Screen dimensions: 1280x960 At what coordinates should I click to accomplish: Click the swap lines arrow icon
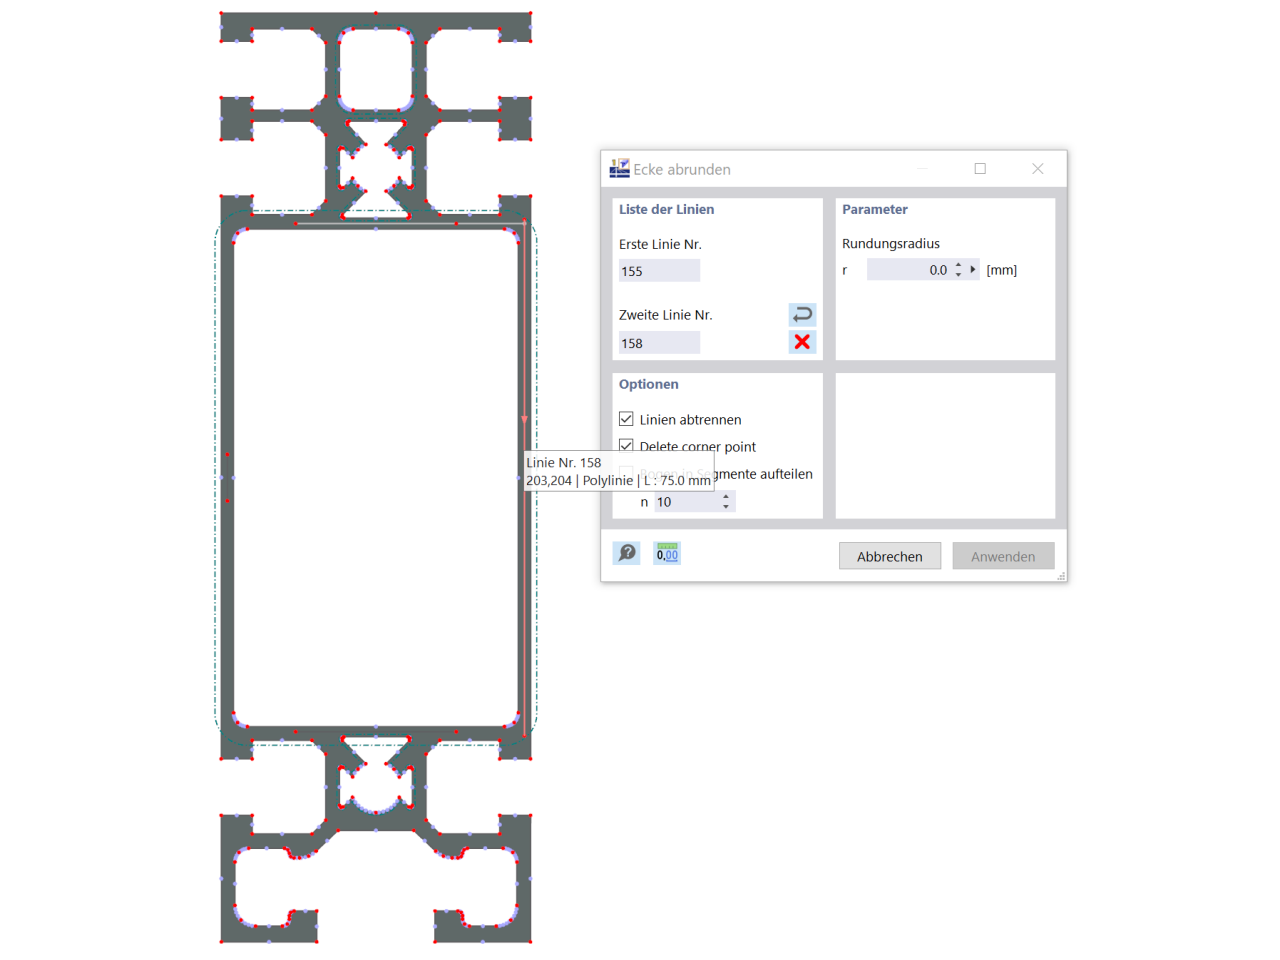point(802,315)
